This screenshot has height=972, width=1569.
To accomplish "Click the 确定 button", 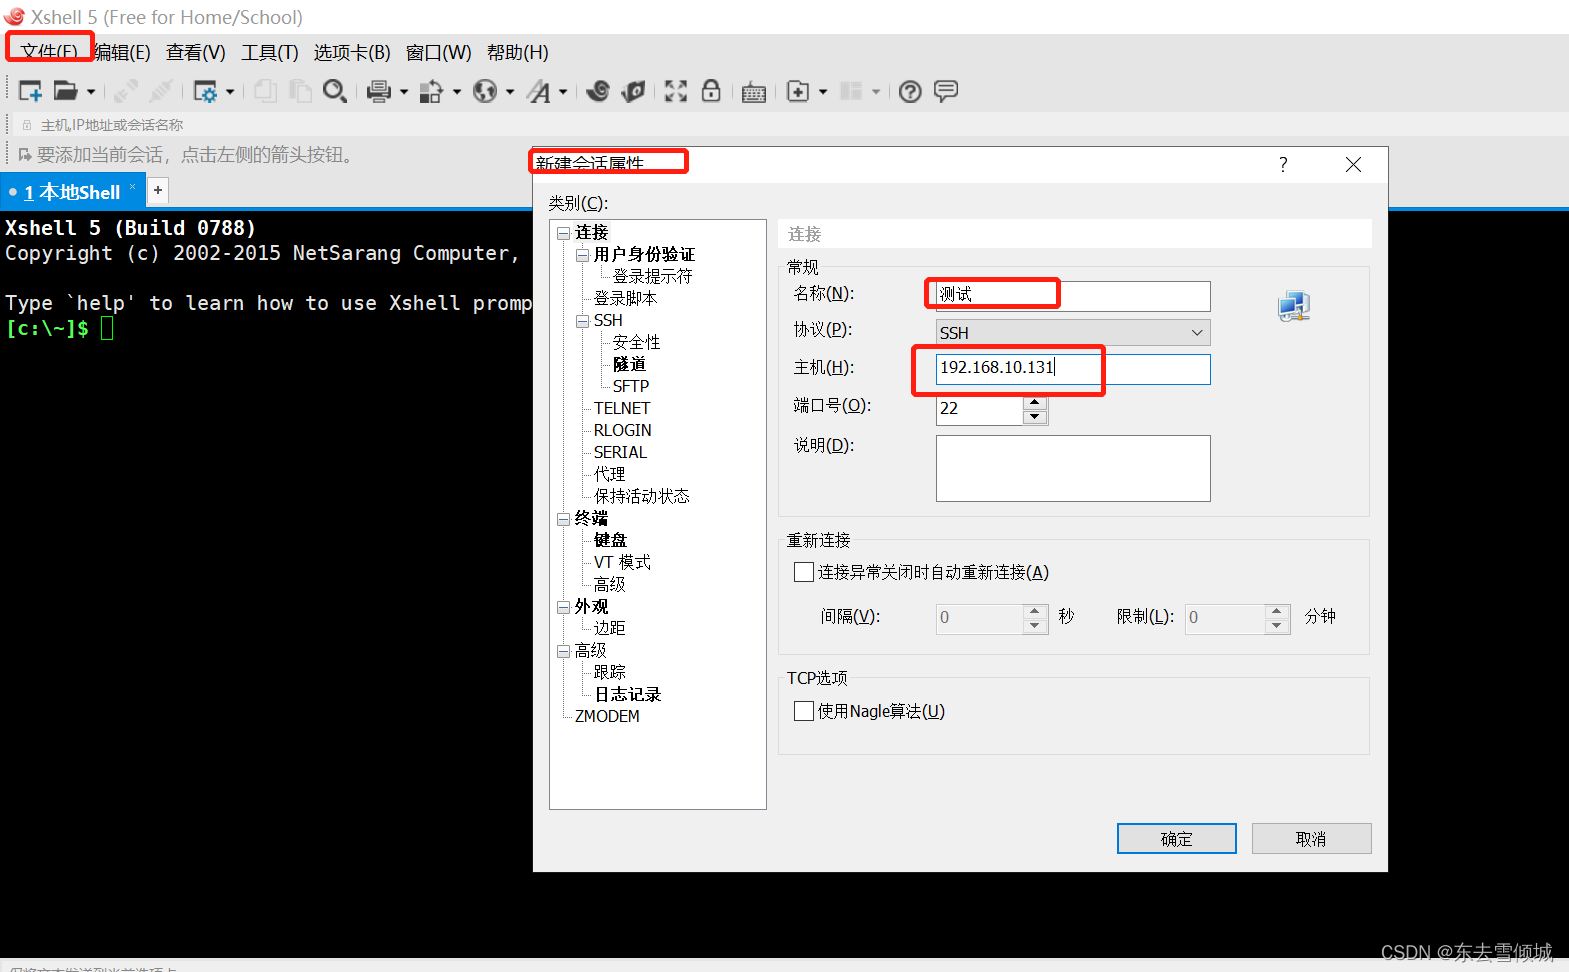I will click(x=1176, y=839).
